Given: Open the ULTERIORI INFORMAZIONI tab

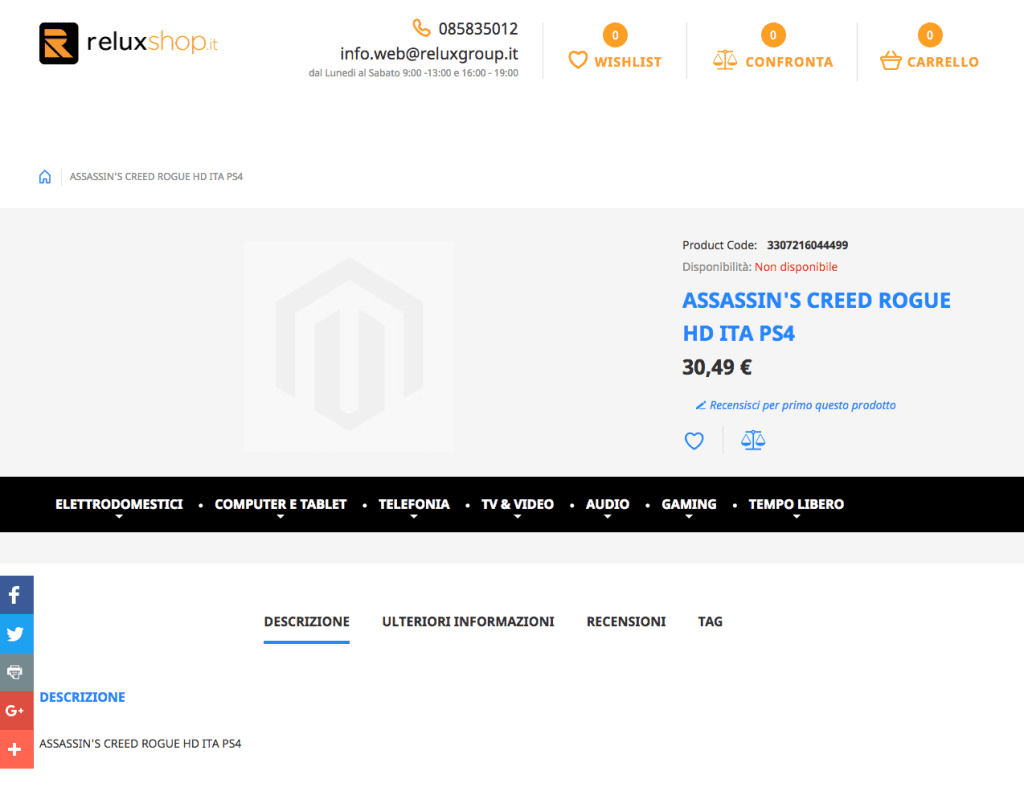Looking at the screenshot, I should (x=468, y=621).
